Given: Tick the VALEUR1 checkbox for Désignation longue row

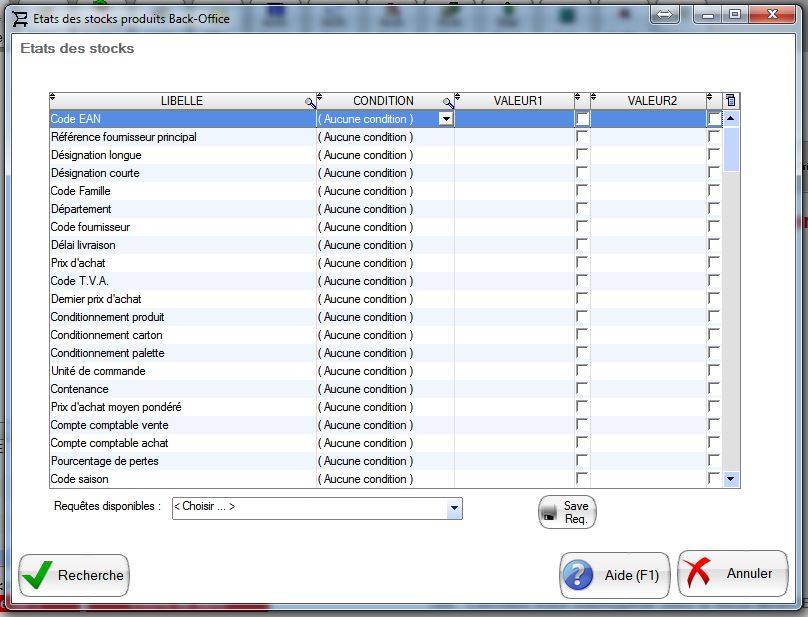Looking at the screenshot, I should (x=582, y=155).
